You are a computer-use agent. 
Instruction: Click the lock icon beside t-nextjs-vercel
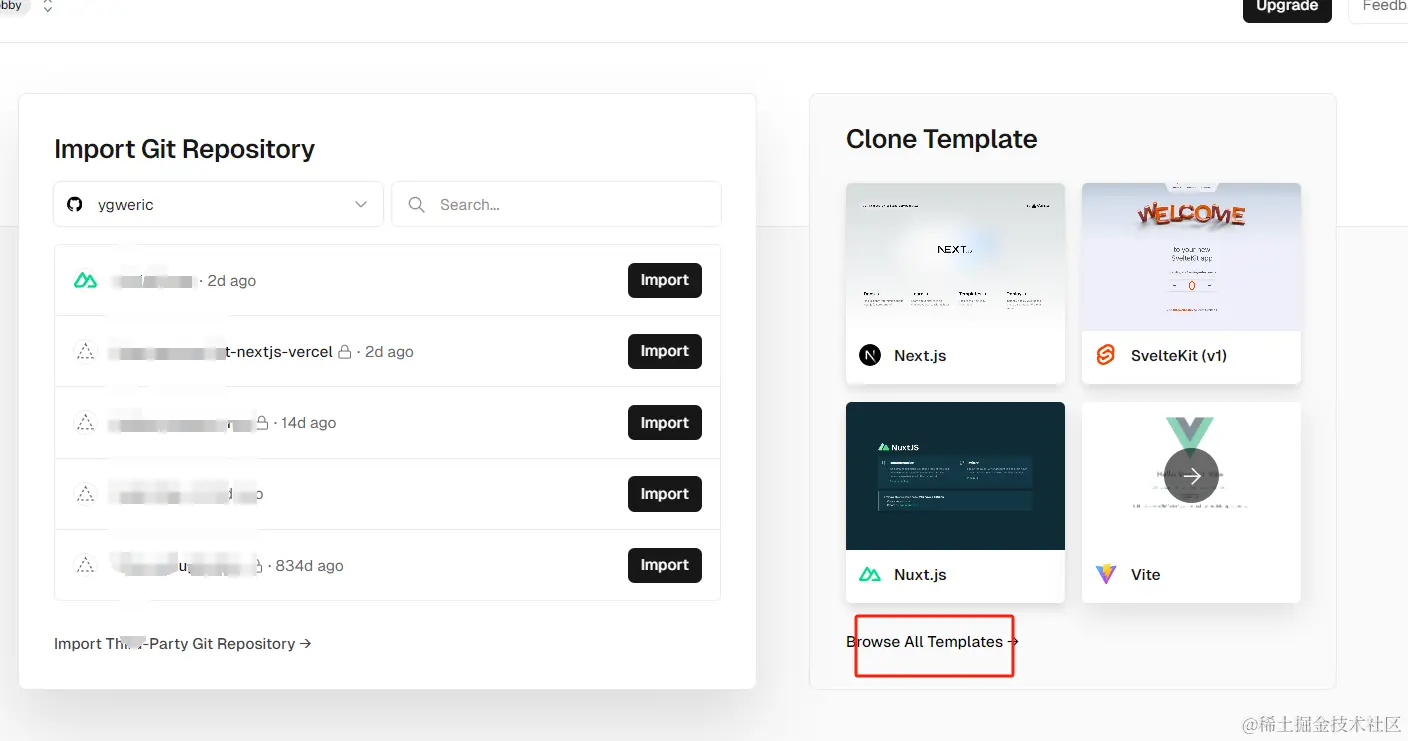pyautogui.click(x=344, y=352)
